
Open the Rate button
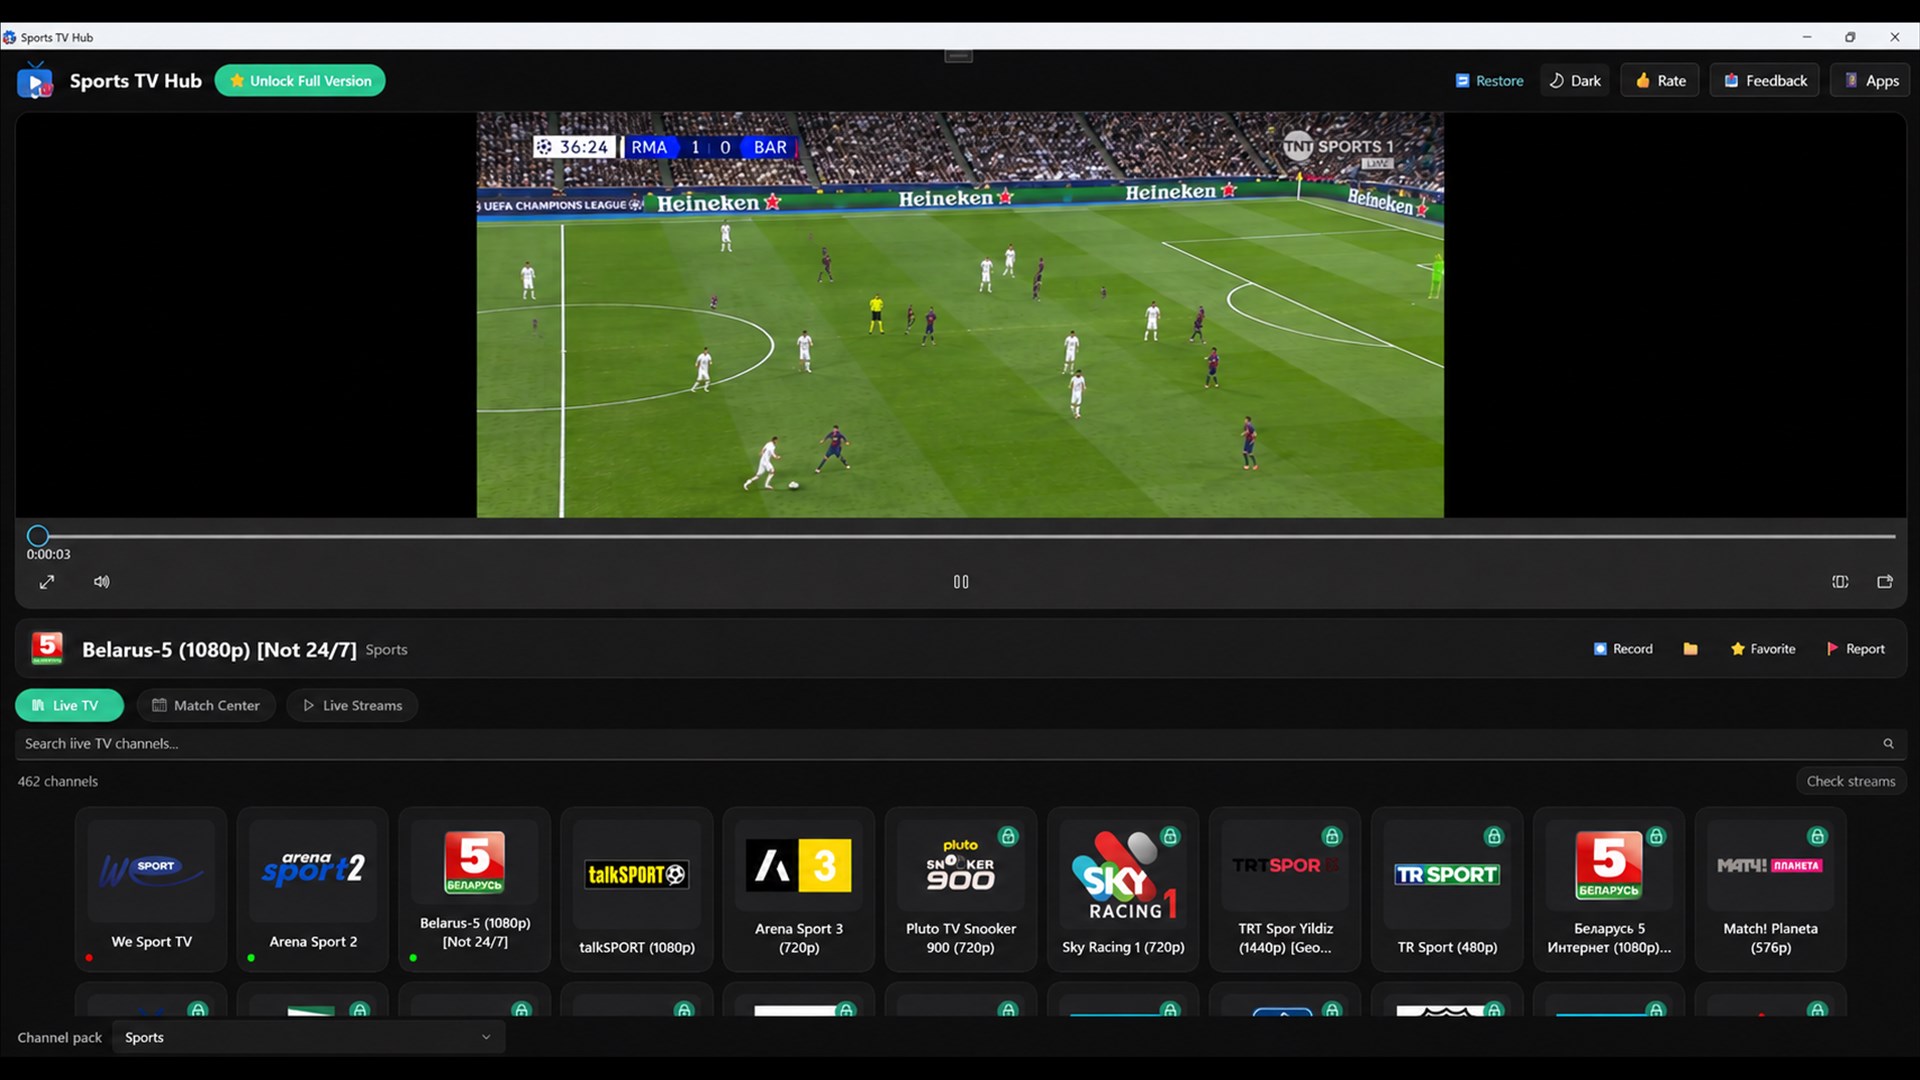click(x=1661, y=81)
